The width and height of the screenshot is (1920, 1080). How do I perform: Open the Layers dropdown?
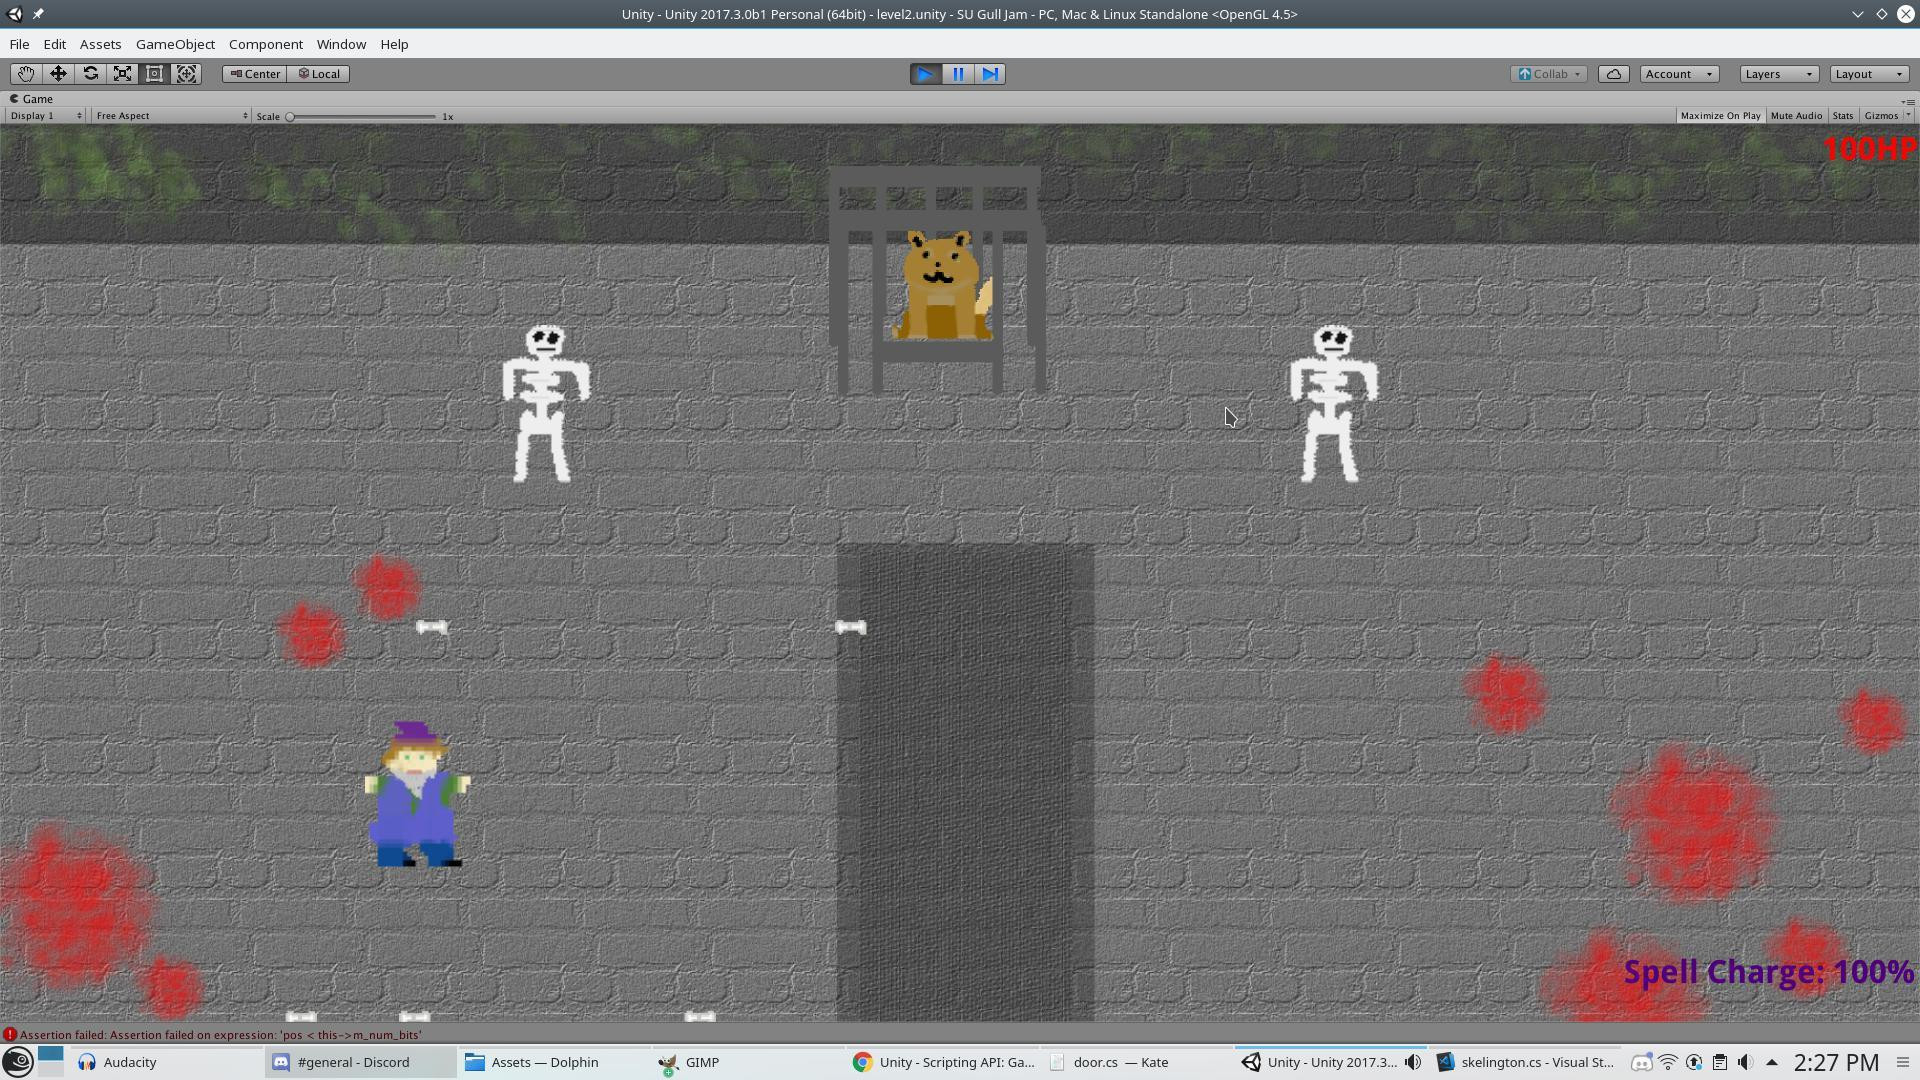[x=1778, y=74]
